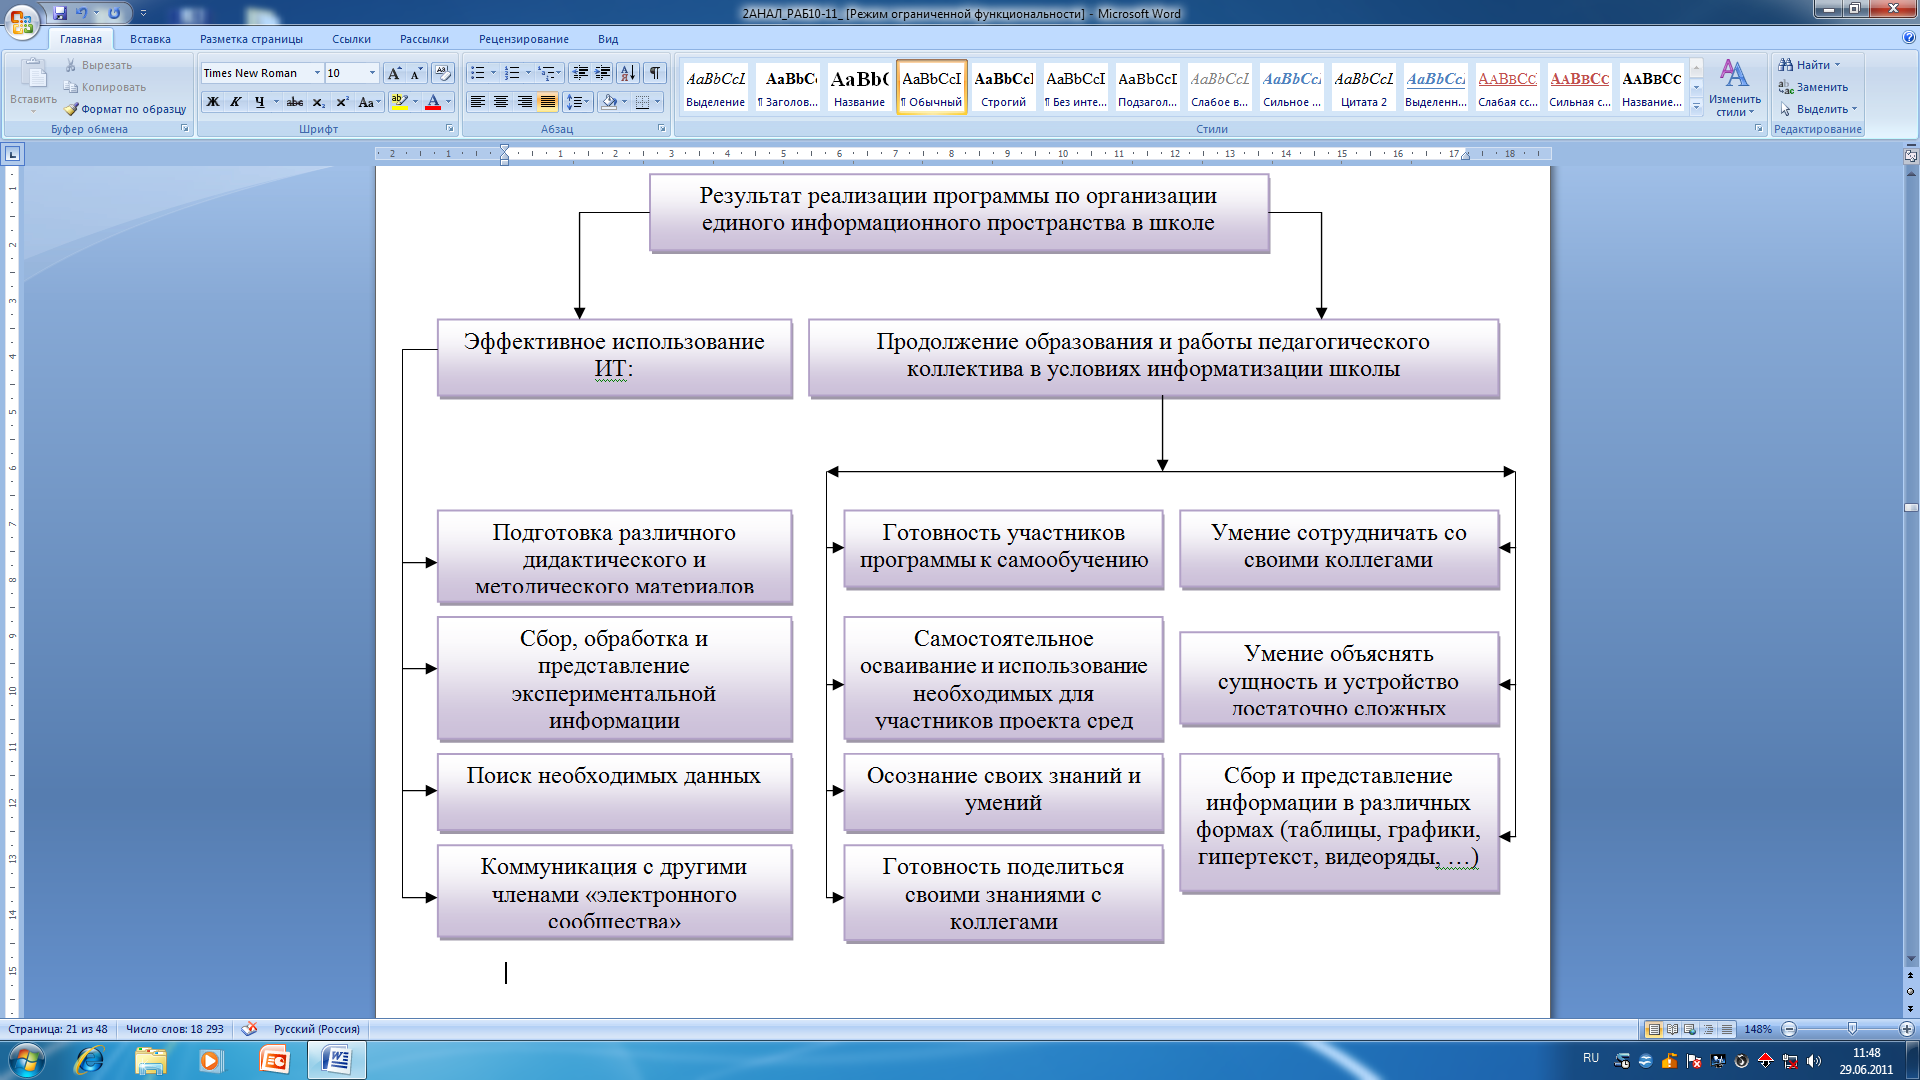Viewport: 1920px width, 1080px height.
Task: Click the spell check status icon
Action: point(249,1029)
